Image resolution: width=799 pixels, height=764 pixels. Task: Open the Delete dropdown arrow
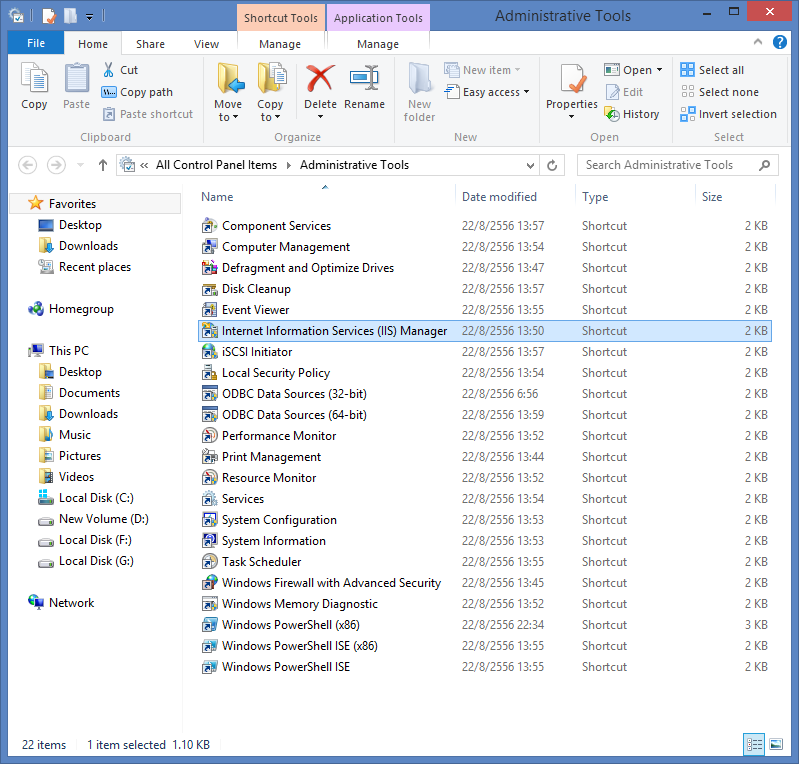point(320,117)
